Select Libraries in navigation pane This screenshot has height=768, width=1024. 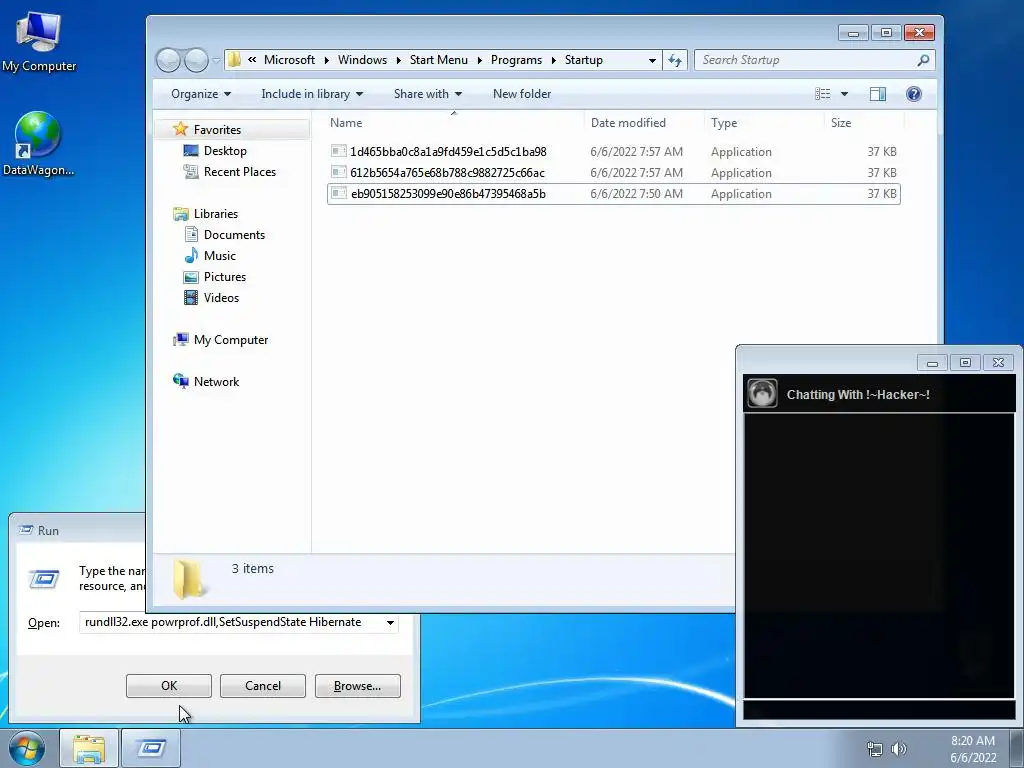click(x=216, y=214)
